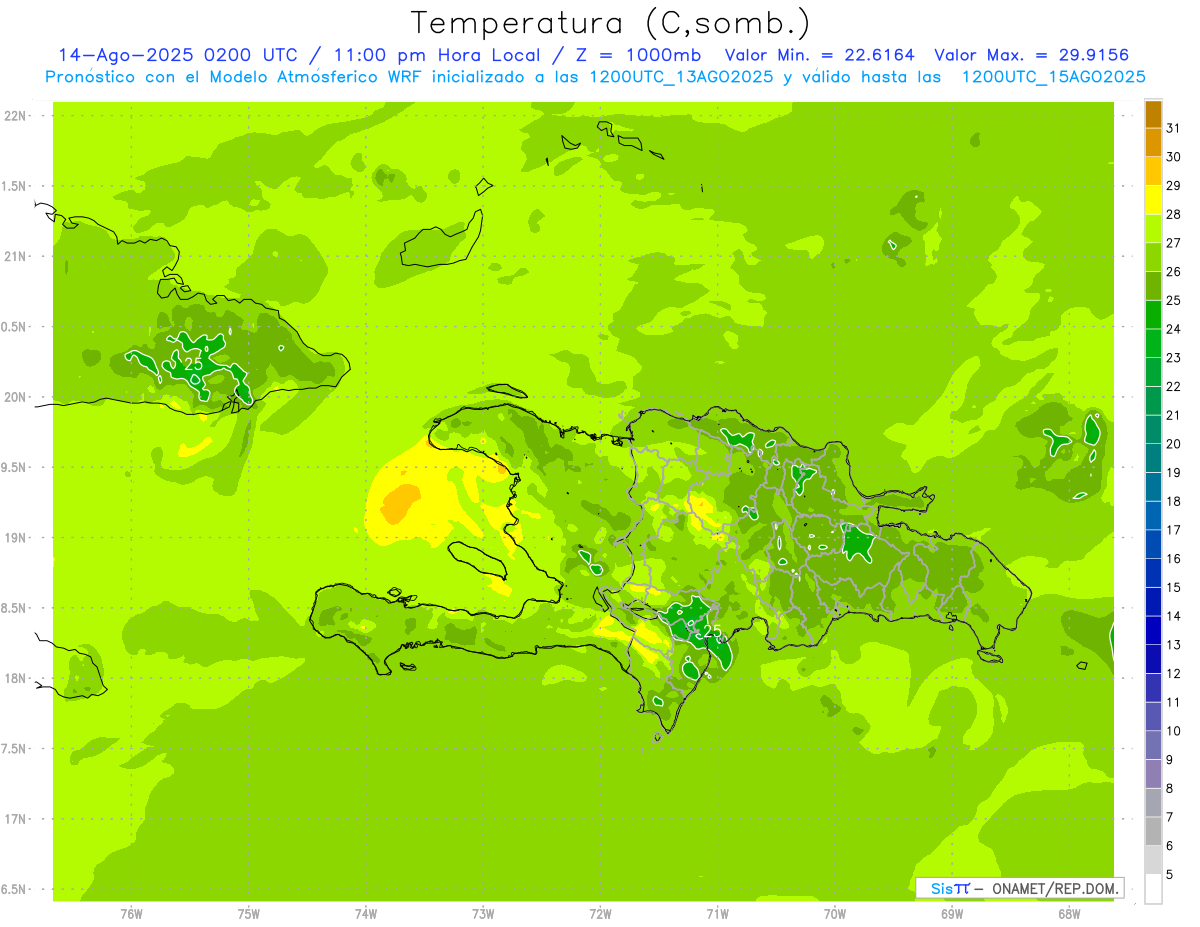Click the color bar value '20'
This screenshot has width=1200, height=927.
tap(1174, 444)
